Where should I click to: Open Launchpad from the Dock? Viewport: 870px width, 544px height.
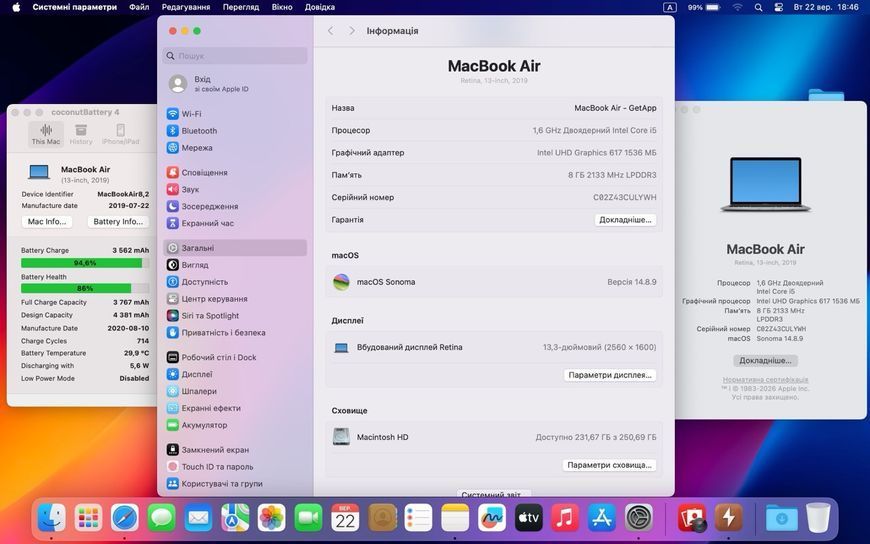[x=88, y=518]
